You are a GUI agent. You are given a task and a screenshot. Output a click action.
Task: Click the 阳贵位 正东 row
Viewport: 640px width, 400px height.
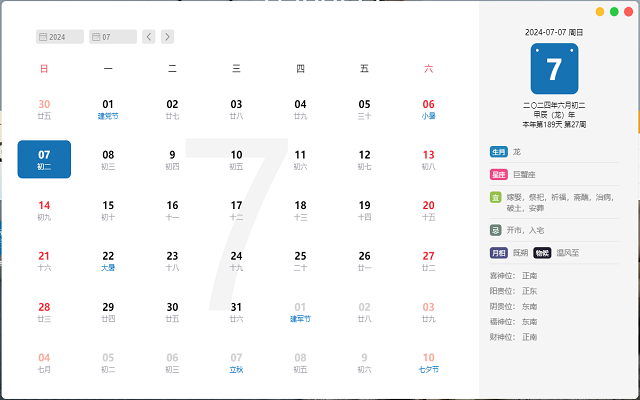pyautogui.click(x=513, y=291)
